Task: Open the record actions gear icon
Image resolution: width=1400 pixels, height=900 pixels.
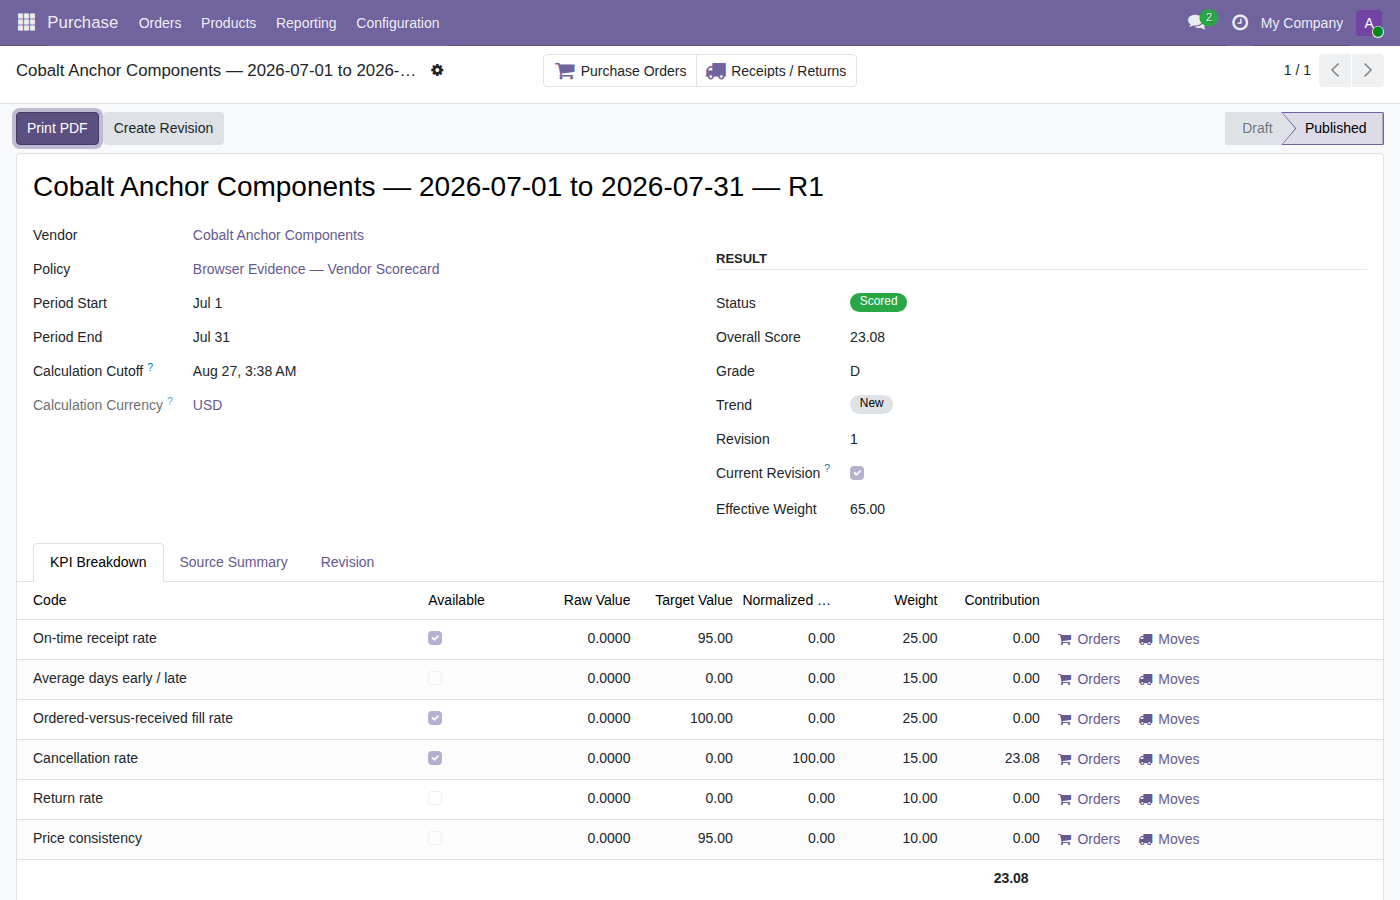Action: 437,70
